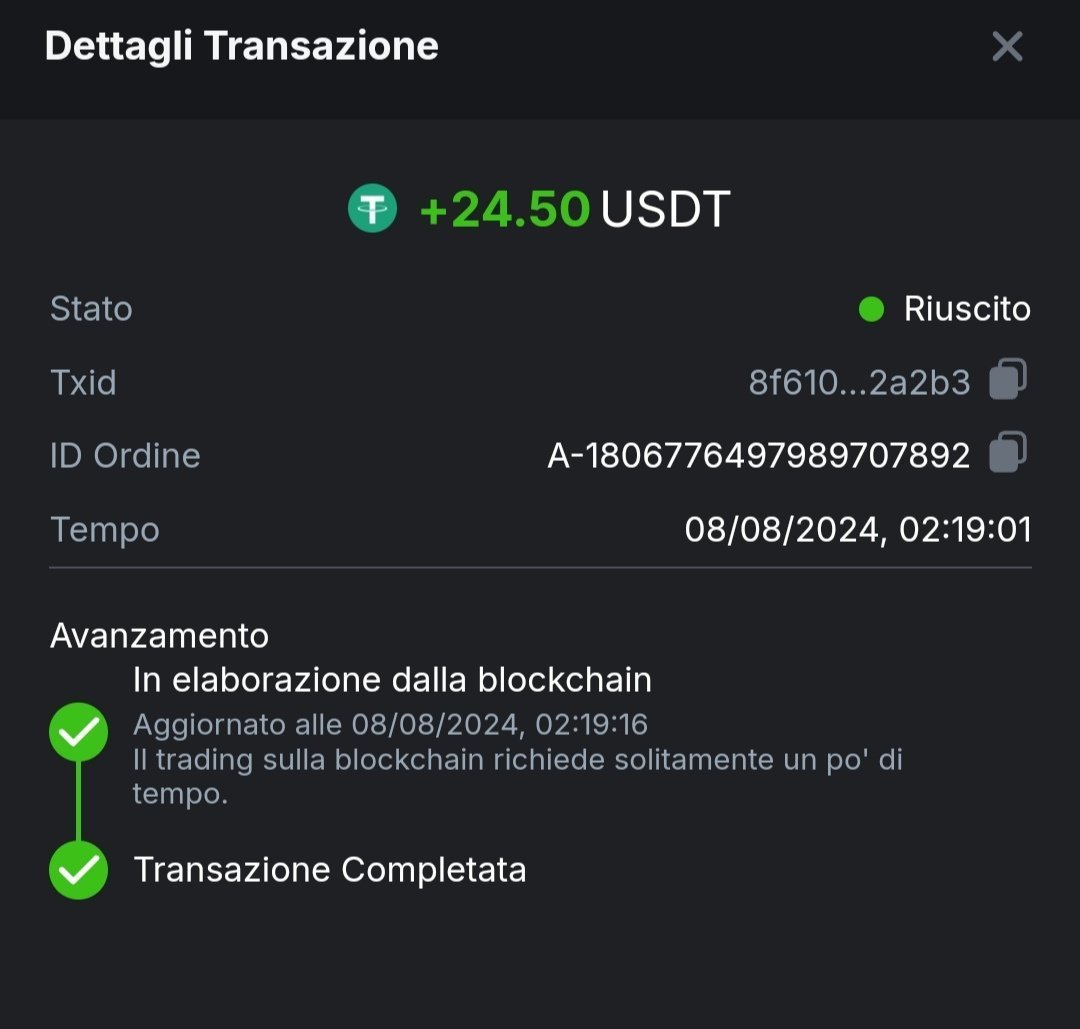Click the Riuscito status text
Image resolution: width=1080 pixels, height=1029 pixels.
967,309
